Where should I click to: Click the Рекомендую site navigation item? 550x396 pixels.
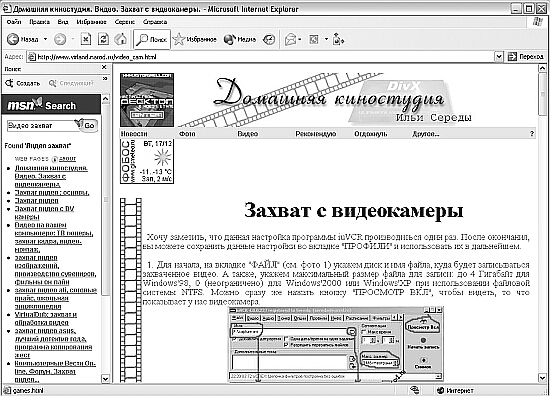[316, 134]
